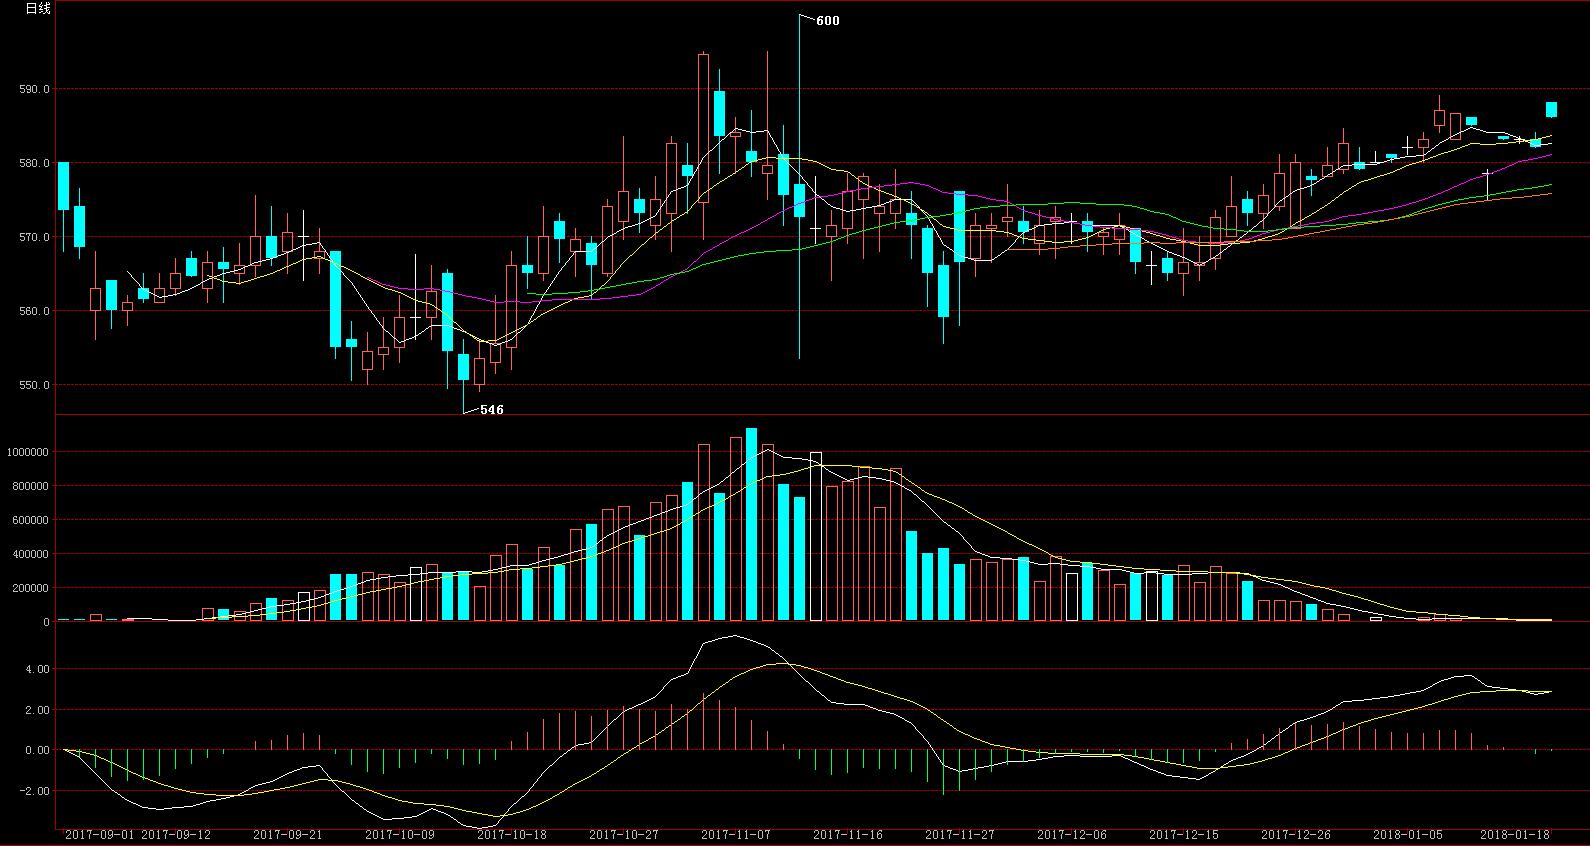This screenshot has width=1590, height=846.
Task: Click date label 2017-12-06
Action: pyautogui.click(x=1072, y=834)
